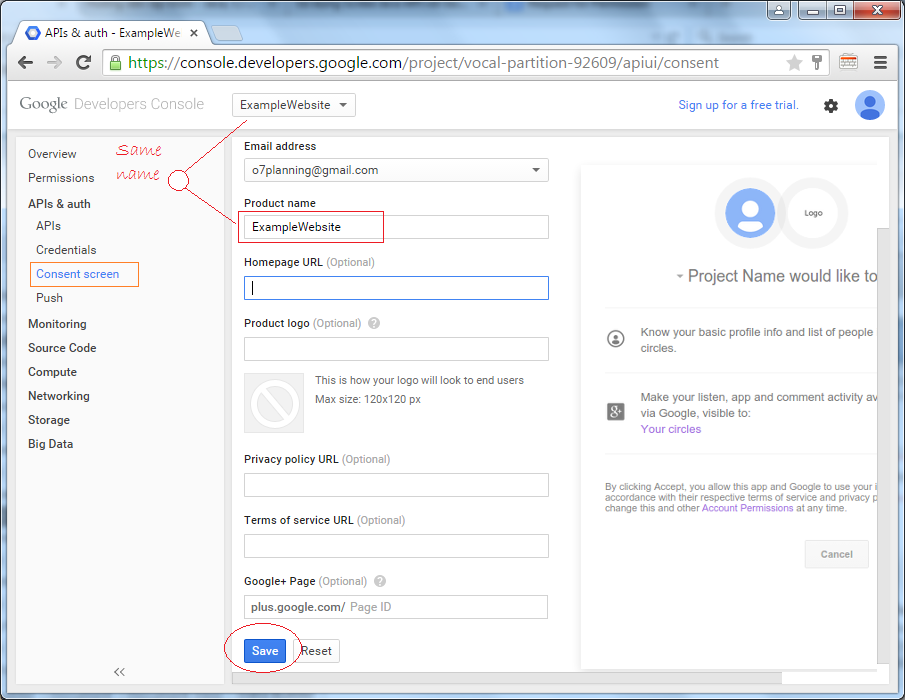Click the horizontal scrollbar at the bottom

(x=507, y=677)
